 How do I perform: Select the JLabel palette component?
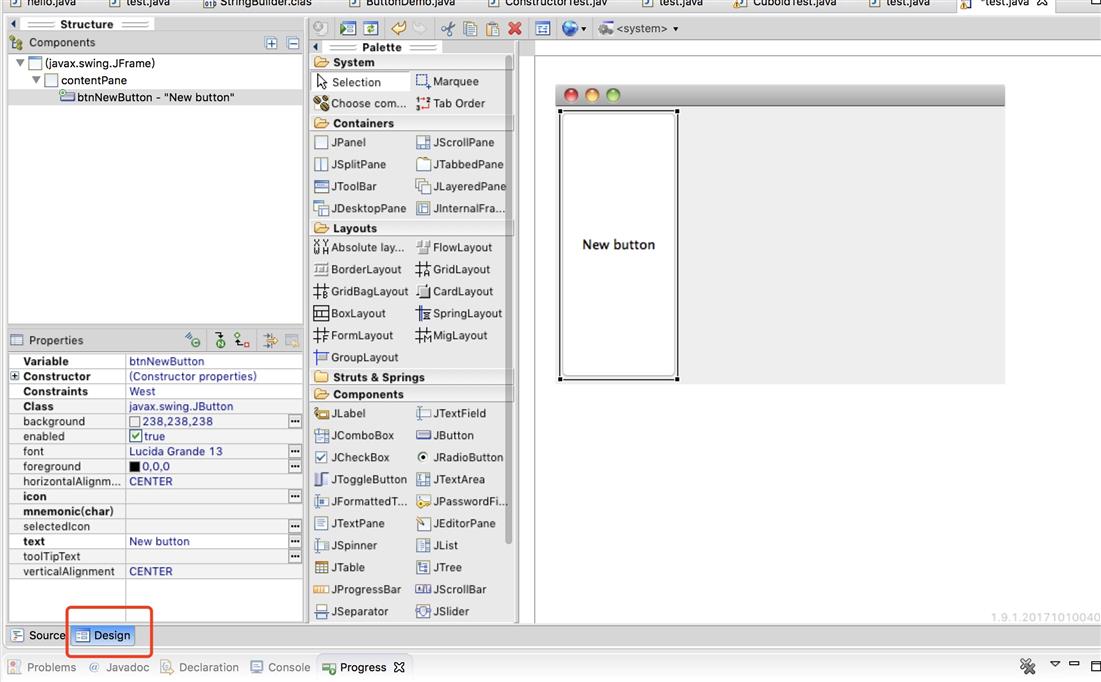coord(341,414)
